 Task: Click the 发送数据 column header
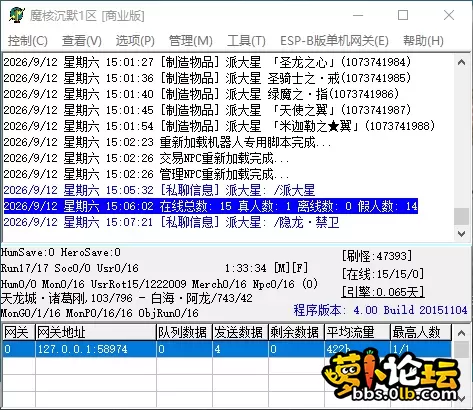(240, 333)
